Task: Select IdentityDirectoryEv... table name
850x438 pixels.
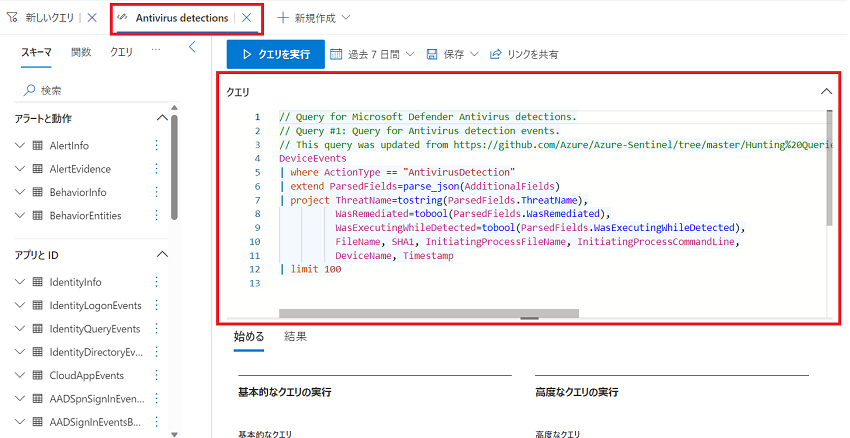Action: click(x=96, y=352)
